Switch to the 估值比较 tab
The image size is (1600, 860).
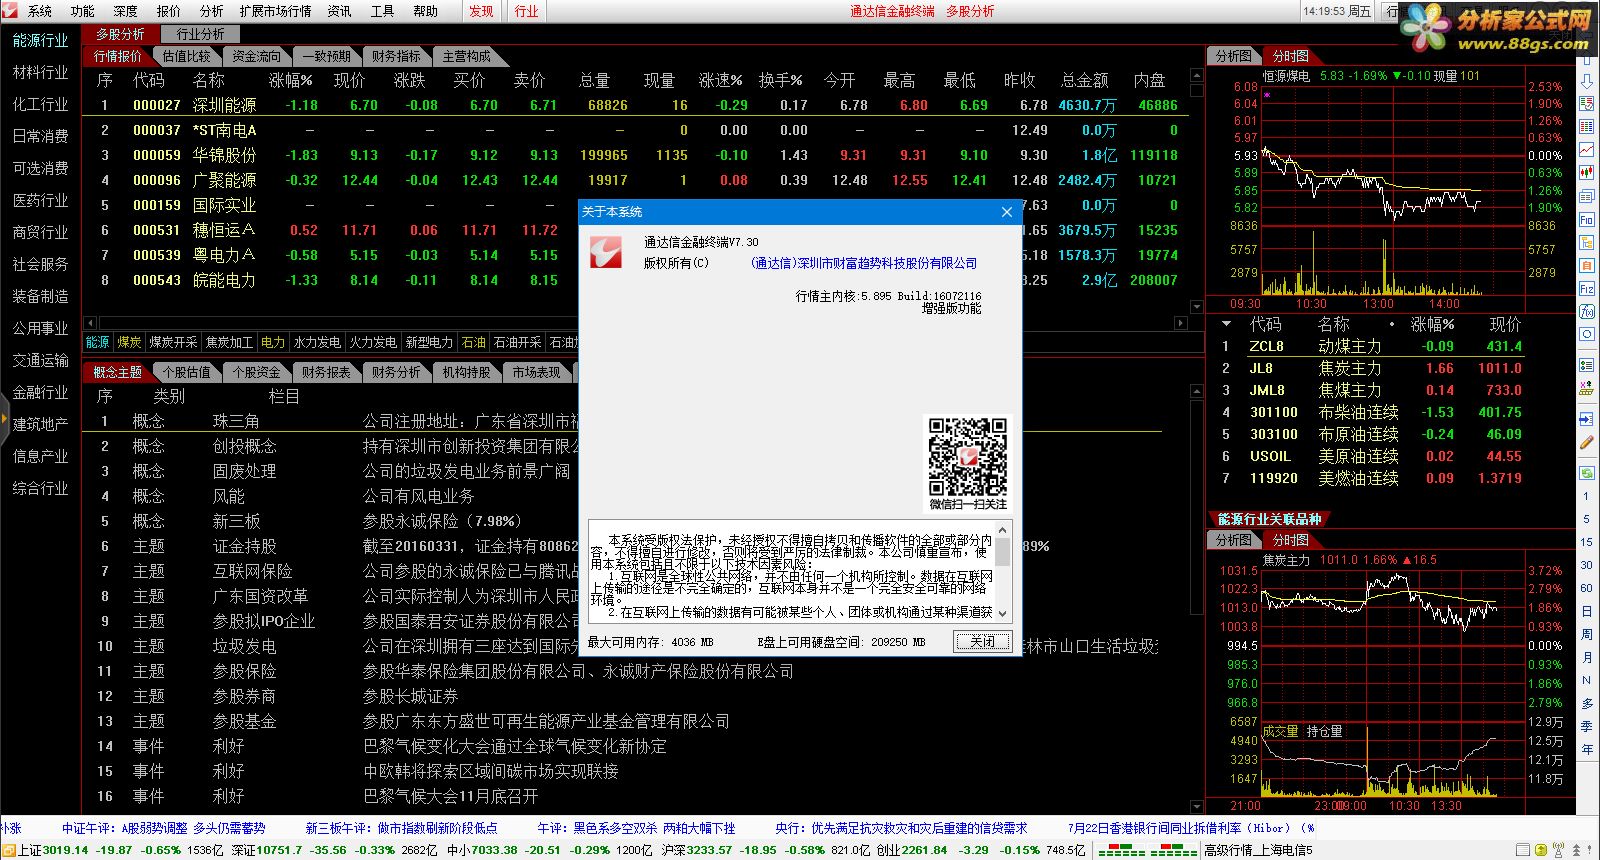(186, 56)
